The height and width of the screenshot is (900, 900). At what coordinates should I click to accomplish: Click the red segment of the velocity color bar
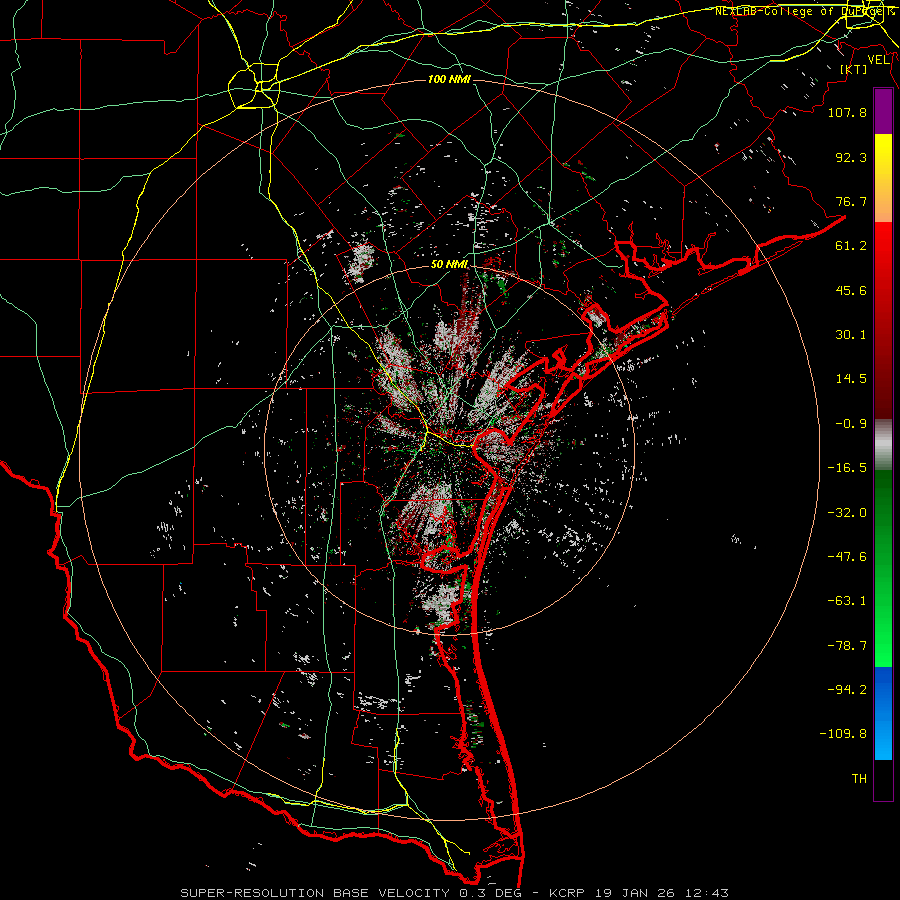click(883, 320)
